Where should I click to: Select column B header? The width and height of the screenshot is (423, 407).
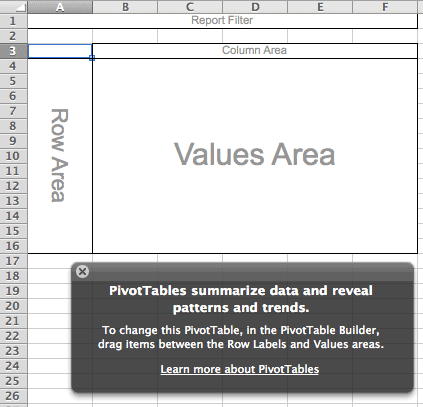[x=125, y=7]
